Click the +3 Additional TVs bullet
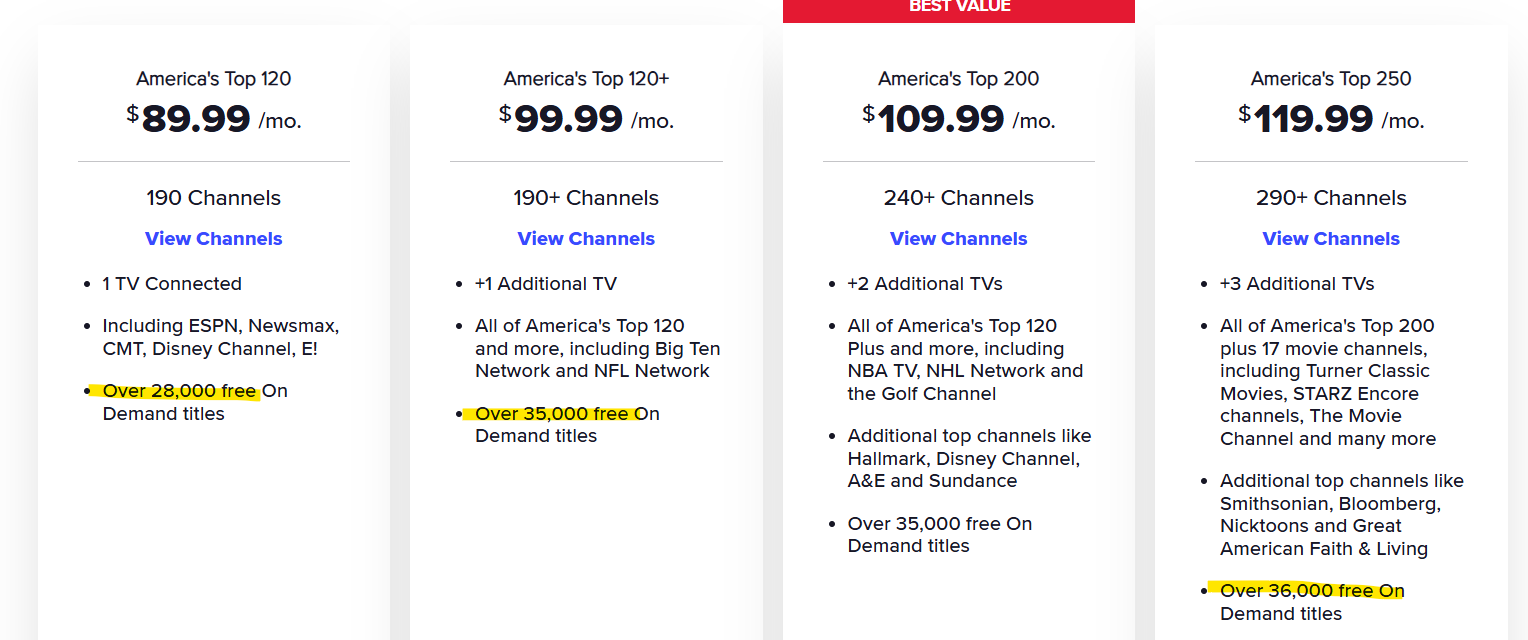Image resolution: width=1528 pixels, height=640 pixels. (1296, 284)
